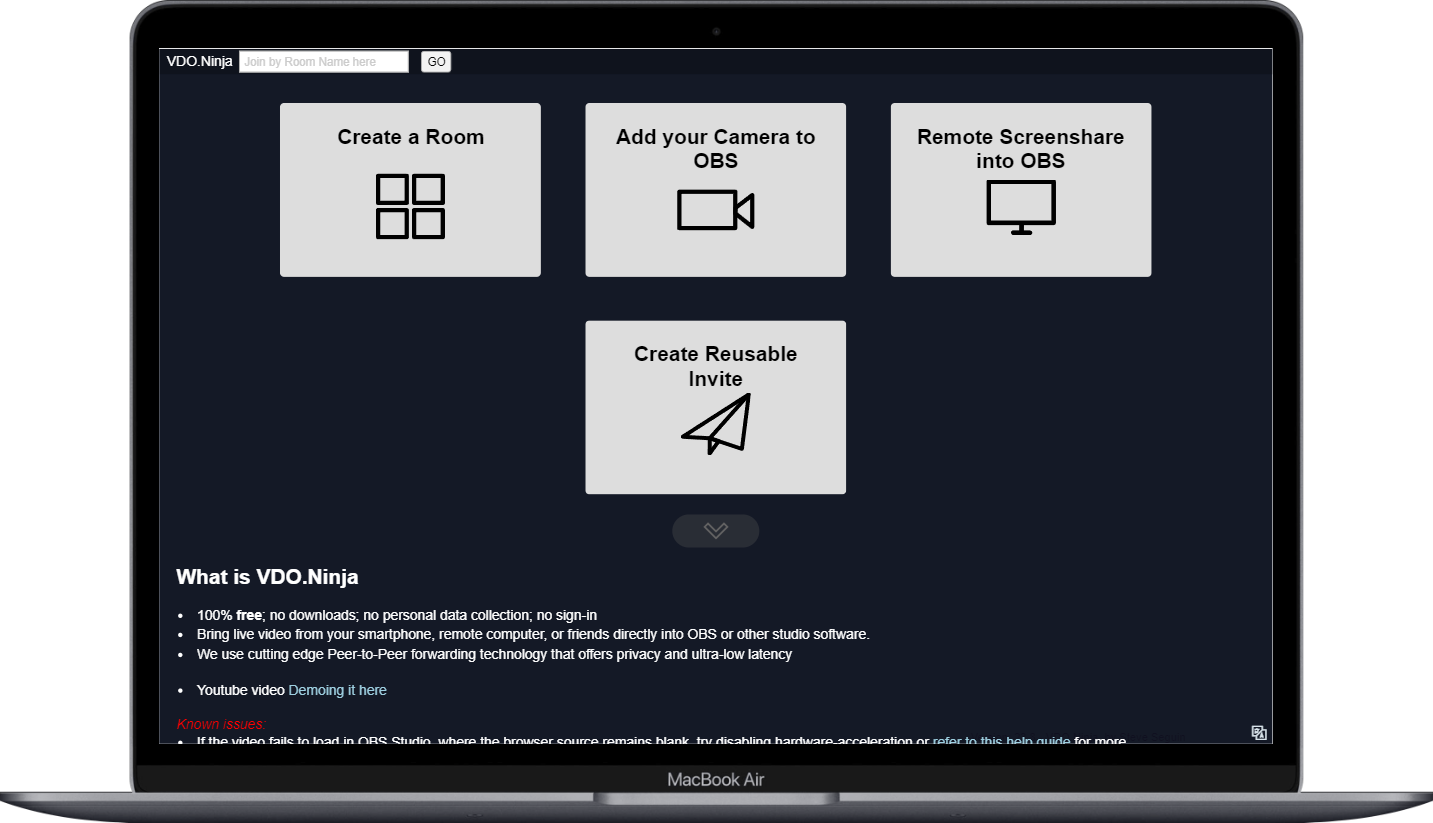This screenshot has width=1433, height=823.
Task: Click the four-square grid room icon
Action: click(x=410, y=207)
